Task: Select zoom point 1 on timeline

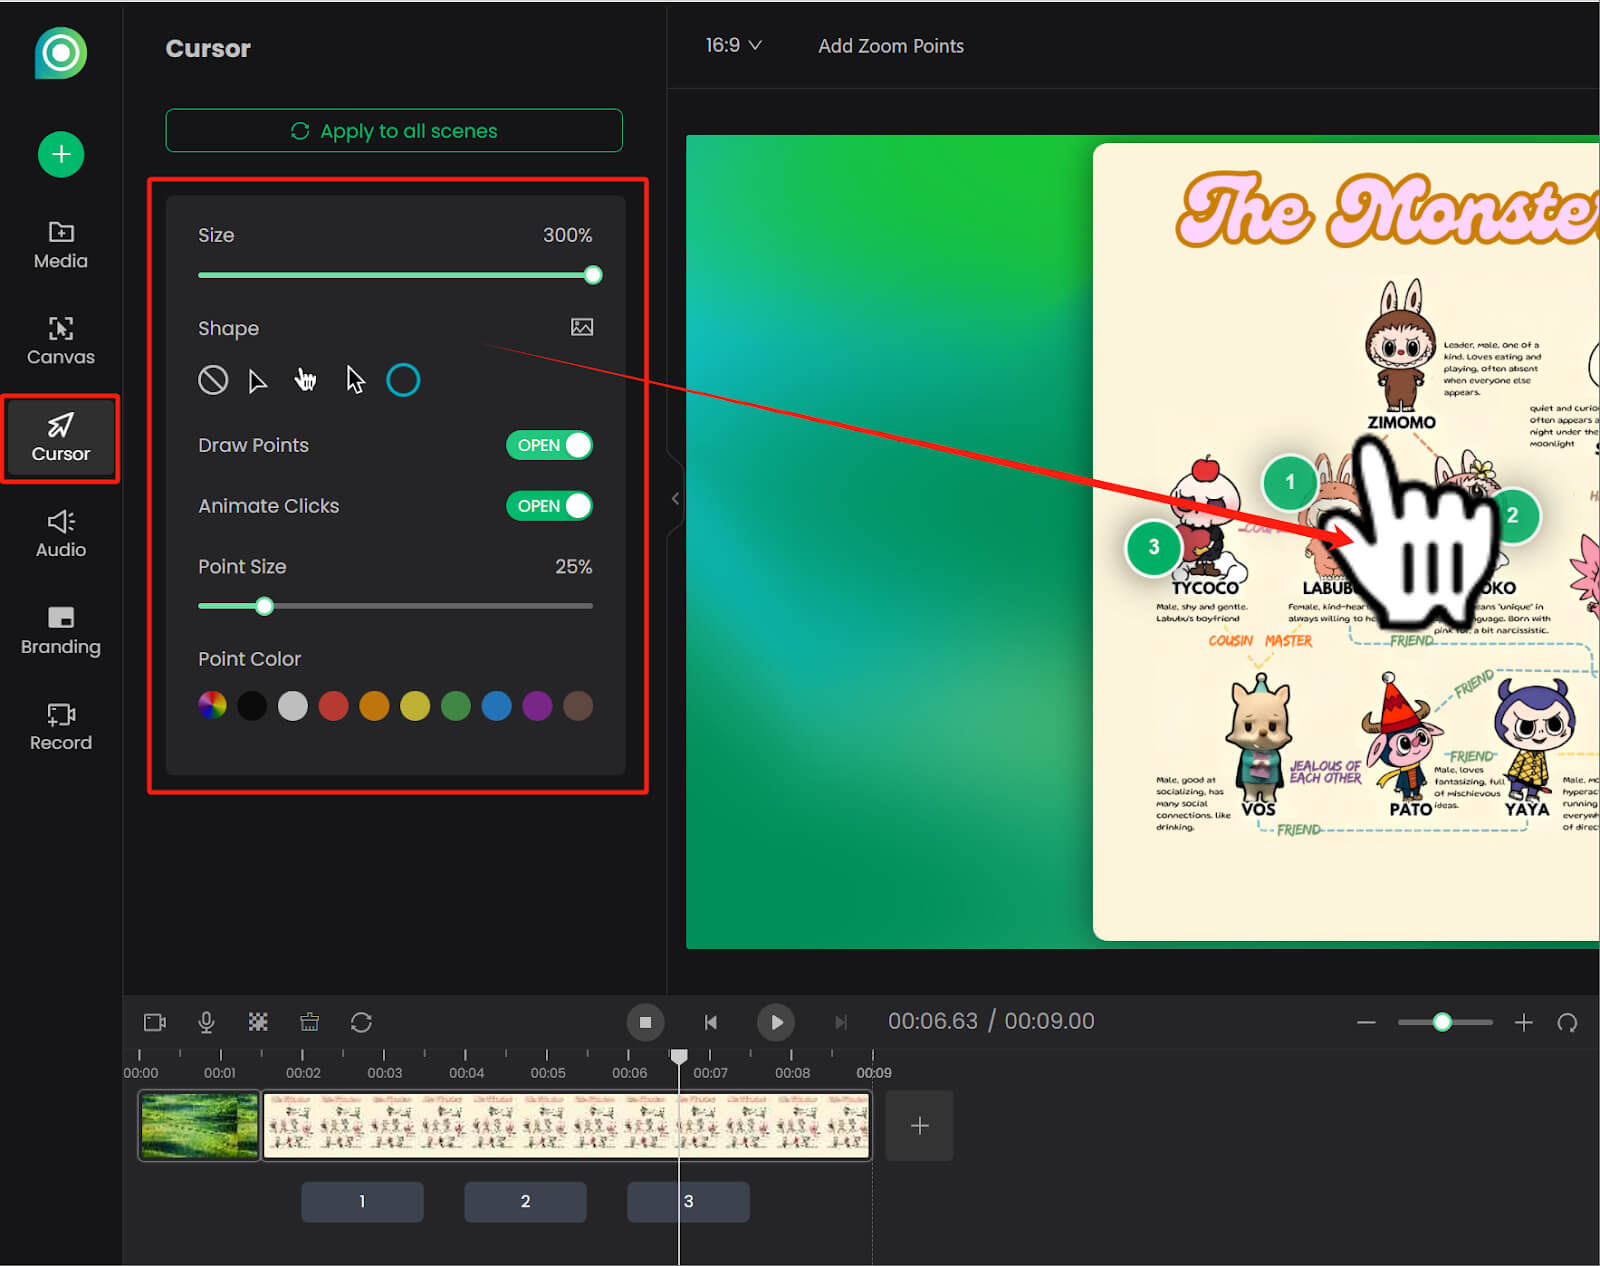Action: 362,1202
